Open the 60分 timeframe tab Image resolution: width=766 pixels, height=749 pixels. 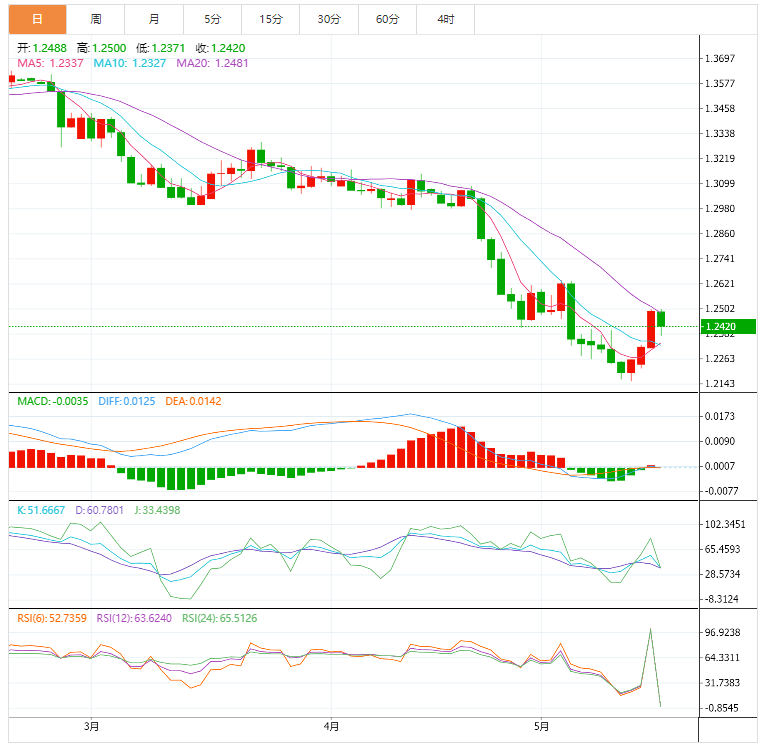pos(387,19)
